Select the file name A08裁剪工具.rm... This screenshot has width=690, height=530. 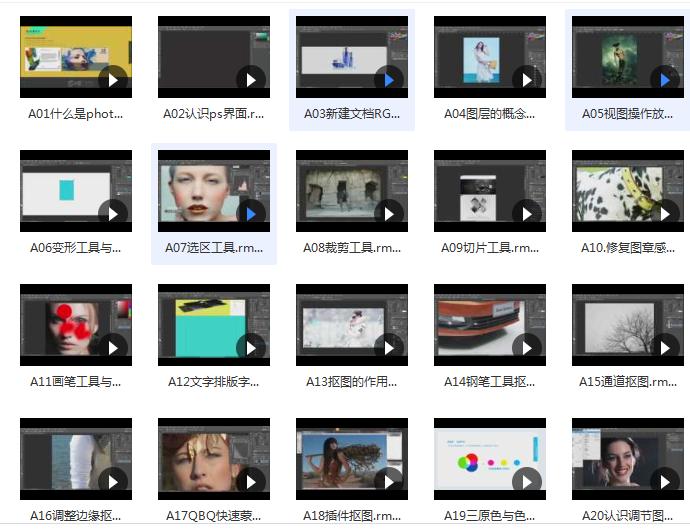pos(352,248)
